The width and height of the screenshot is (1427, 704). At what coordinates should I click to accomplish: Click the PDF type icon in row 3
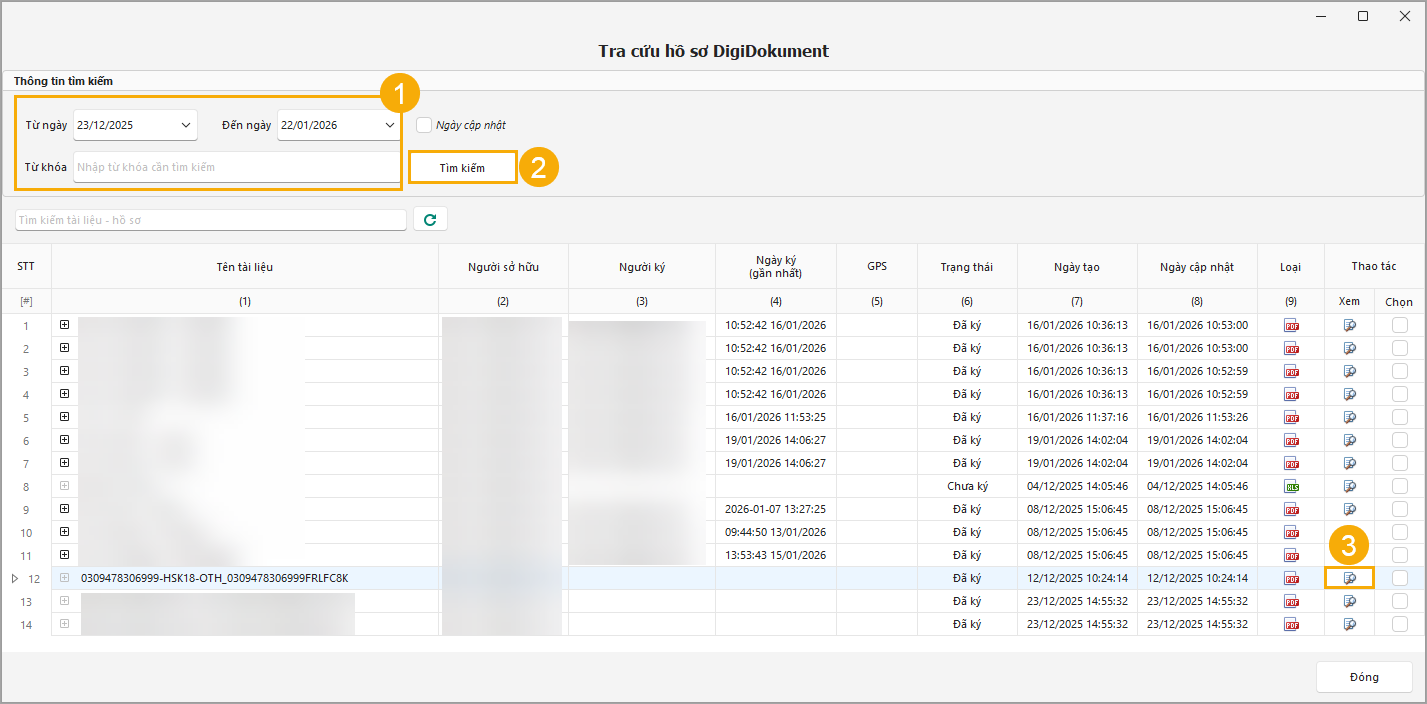[1291, 371]
